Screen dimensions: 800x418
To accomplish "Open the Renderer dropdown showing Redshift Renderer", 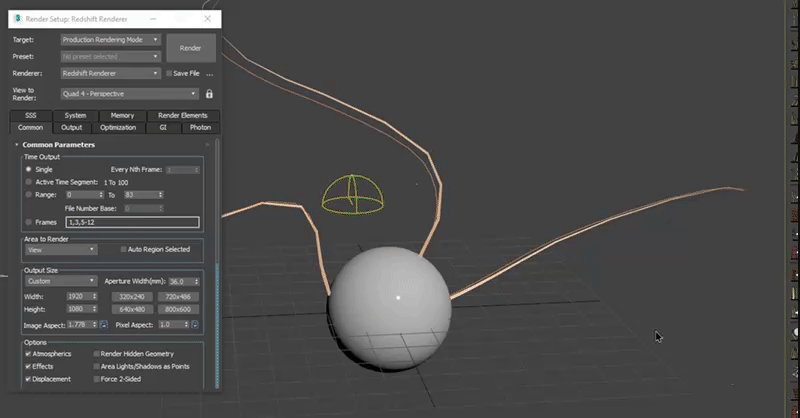I will tap(110, 73).
